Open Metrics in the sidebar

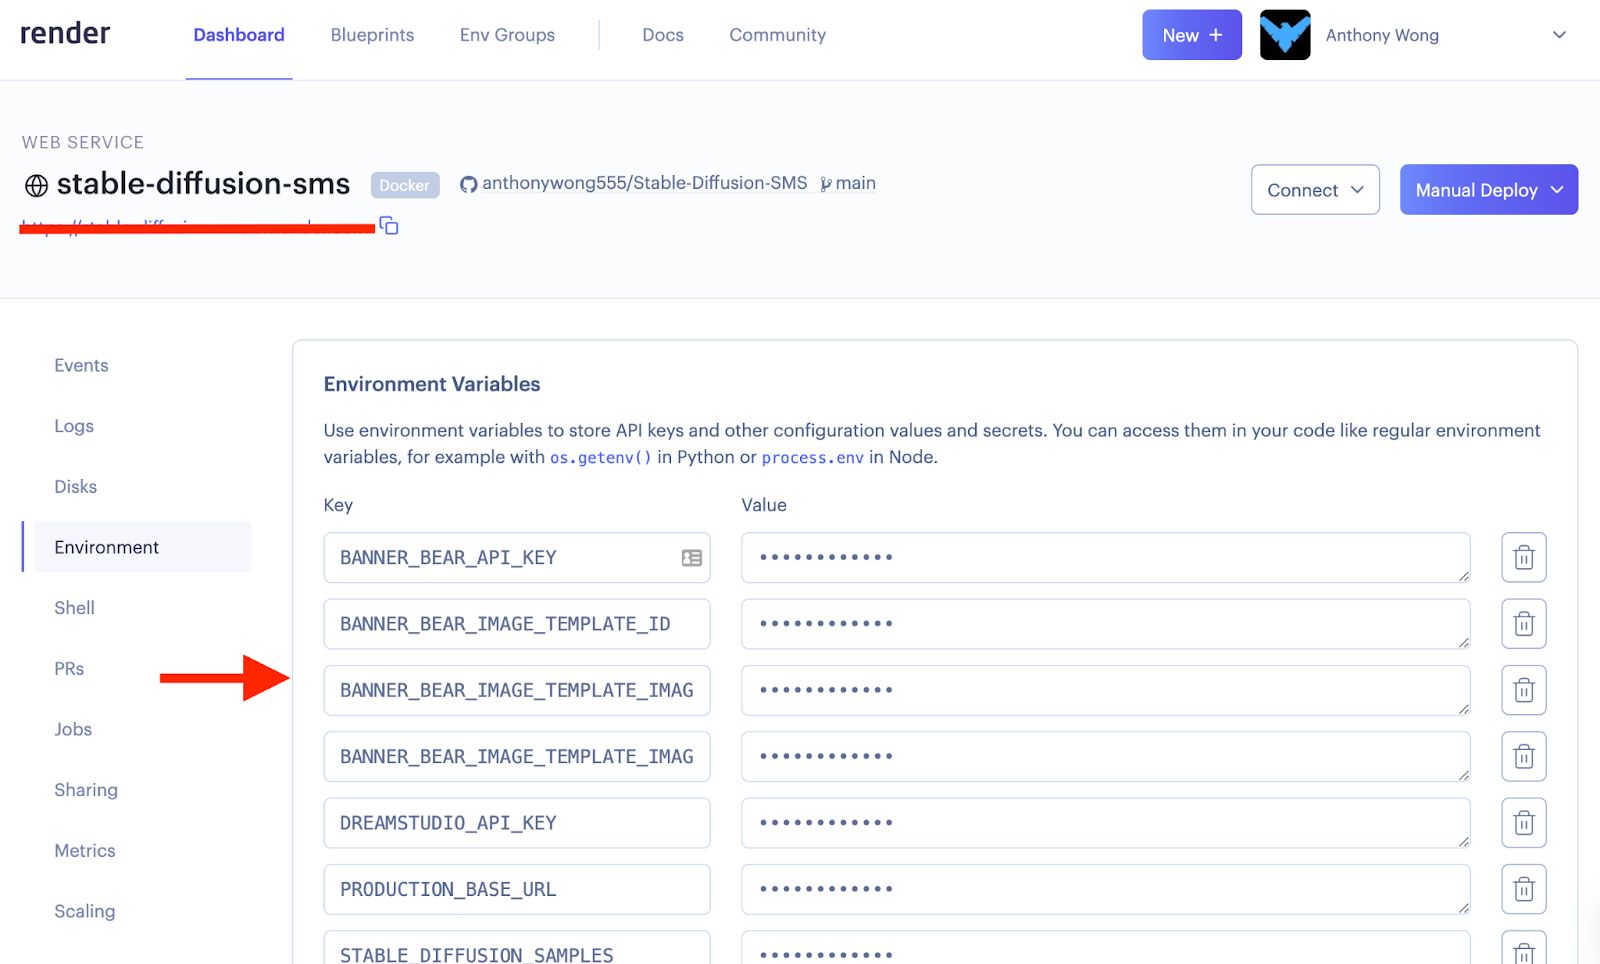pyautogui.click(x=85, y=850)
